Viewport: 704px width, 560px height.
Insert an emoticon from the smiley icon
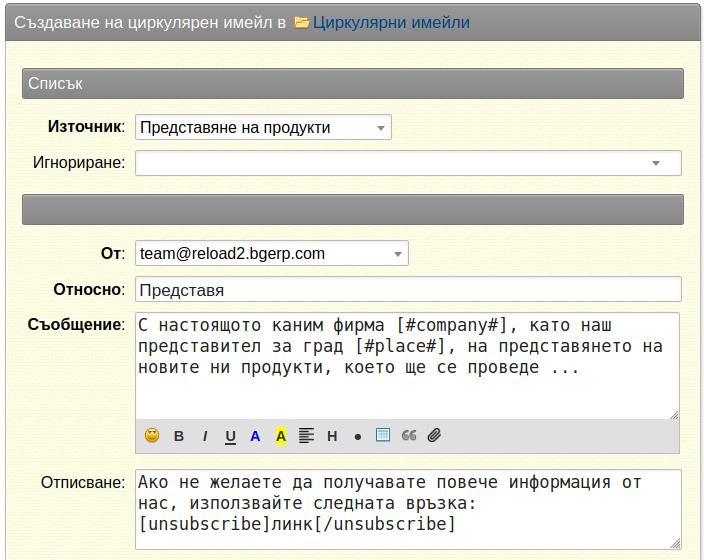point(152,435)
